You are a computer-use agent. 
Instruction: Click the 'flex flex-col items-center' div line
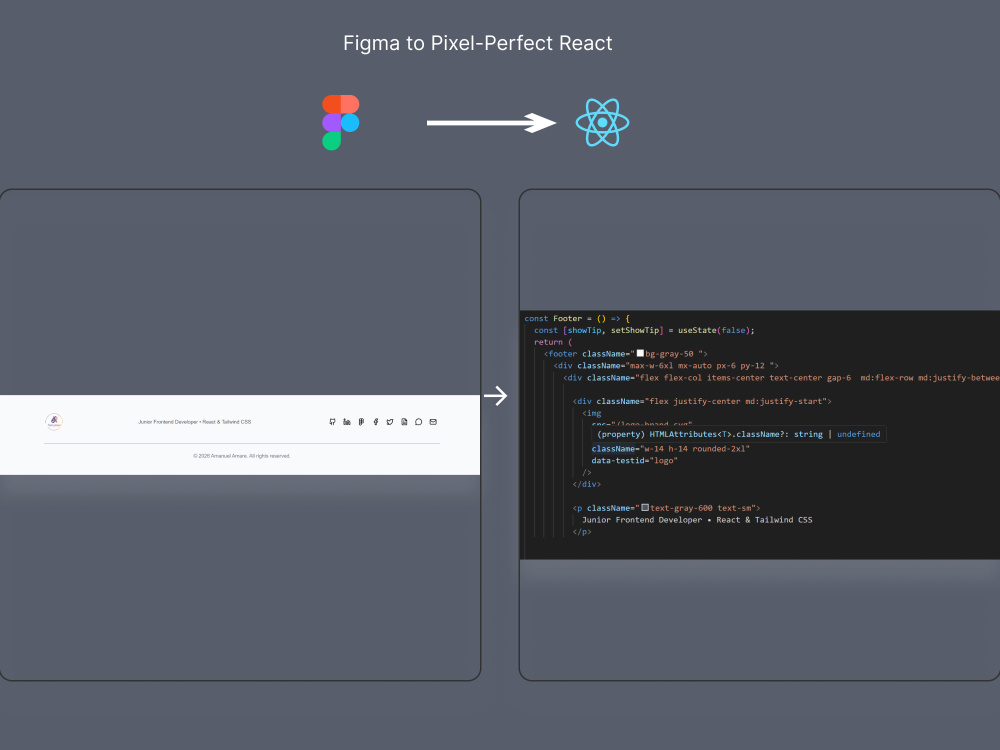click(781, 378)
